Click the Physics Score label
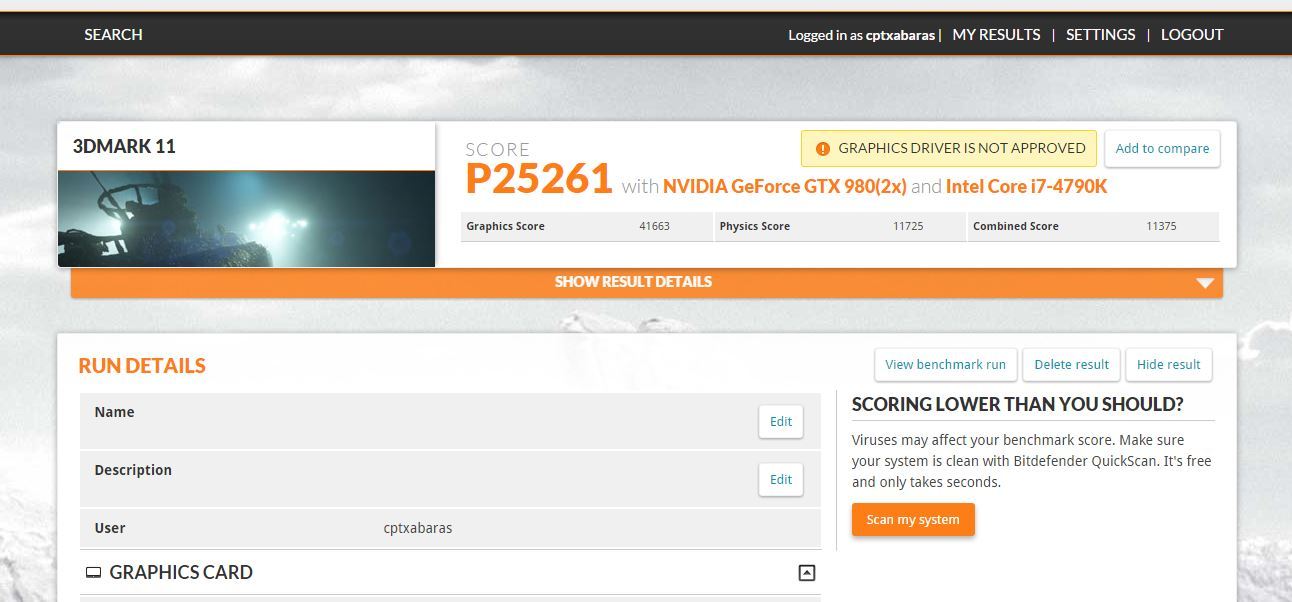The width and height of the screenshot is (1292, 602). 755,226
